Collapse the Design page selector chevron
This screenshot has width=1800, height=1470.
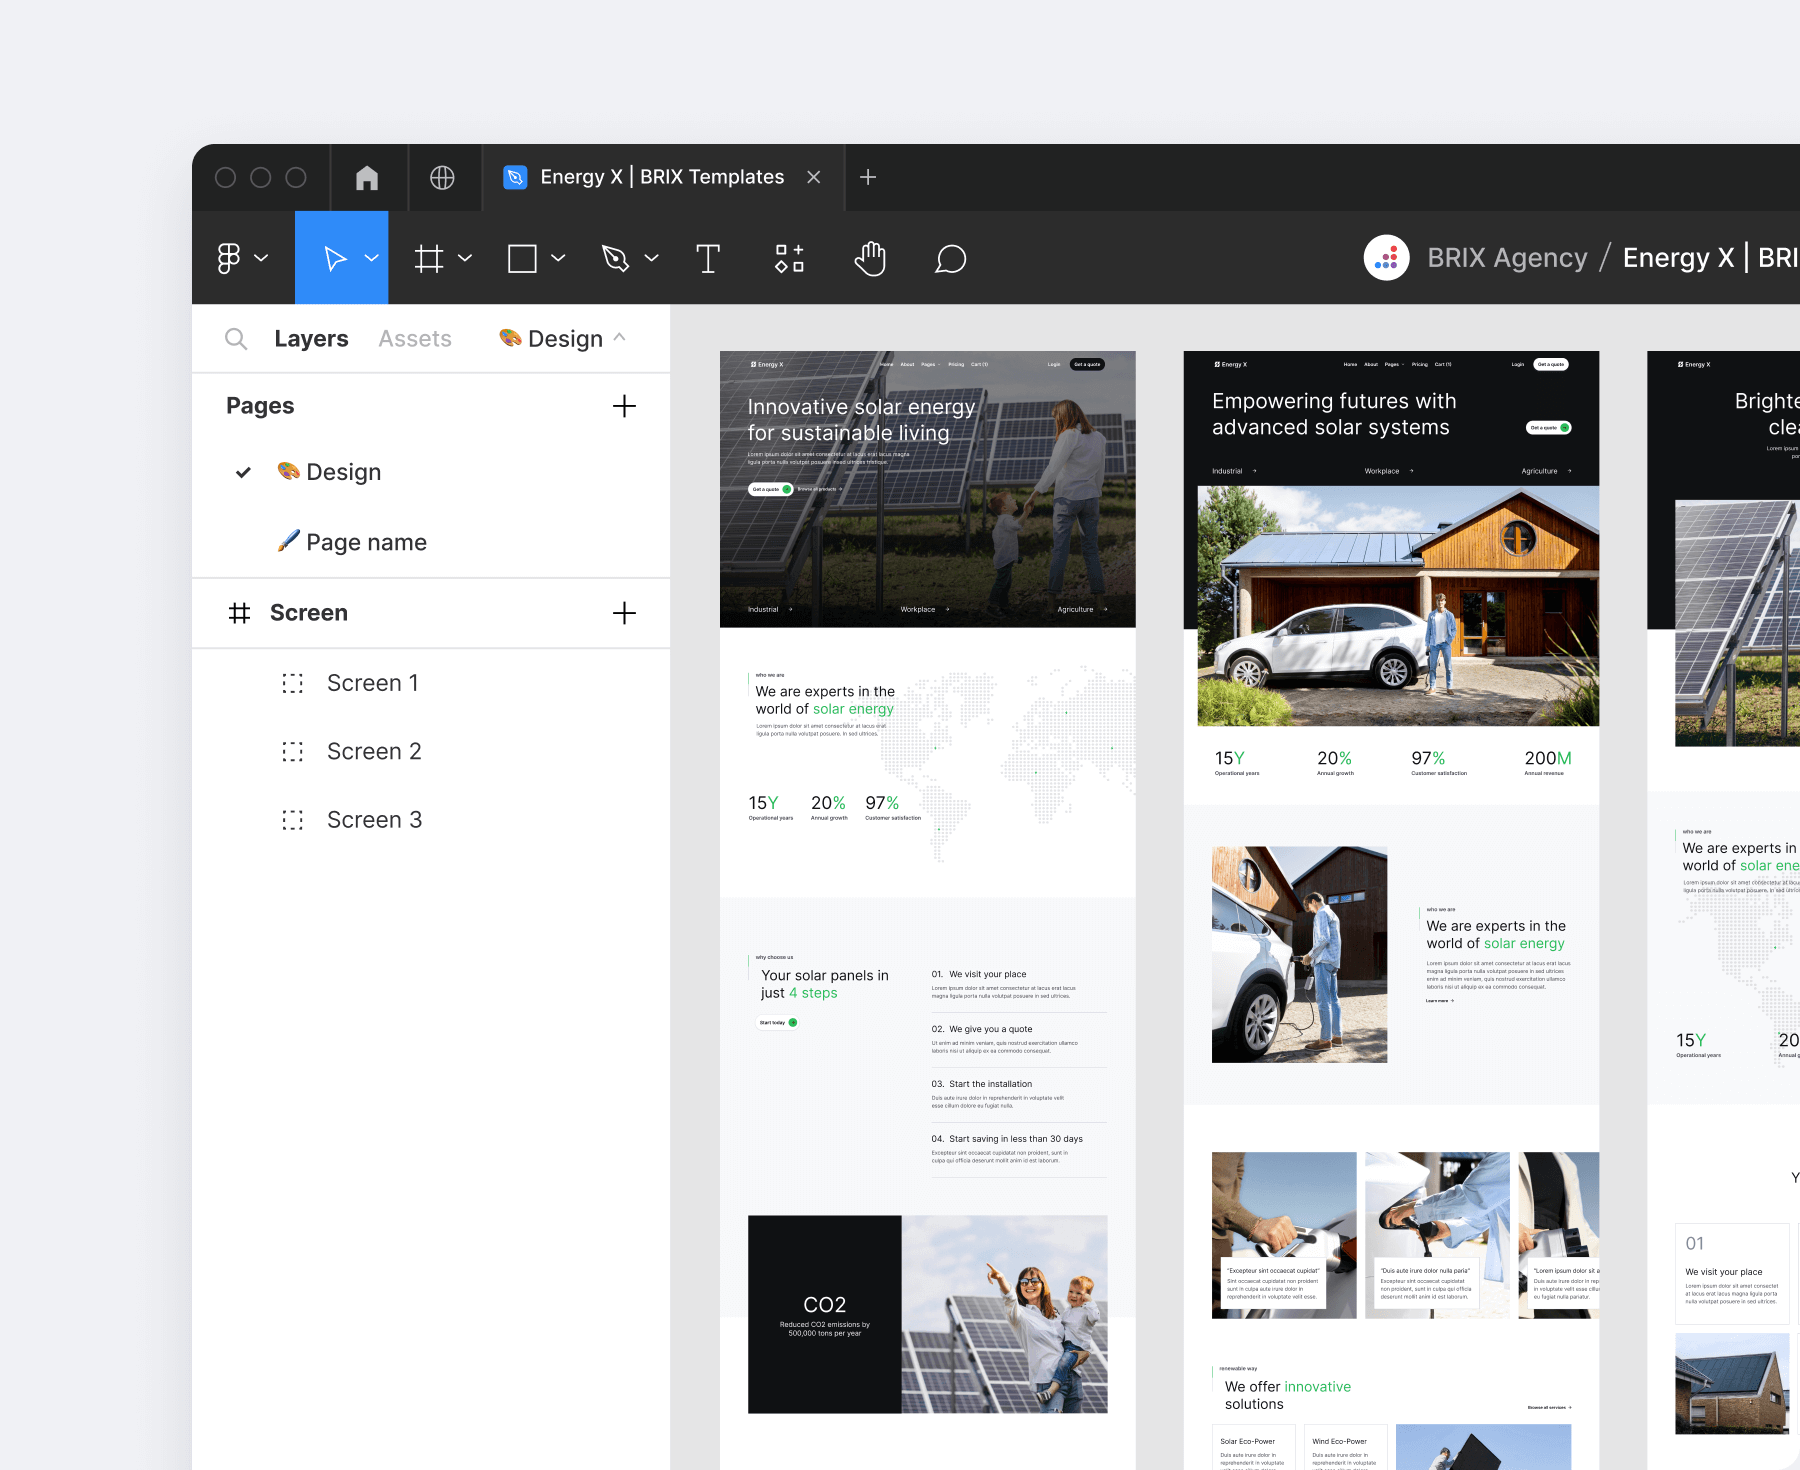621,338
